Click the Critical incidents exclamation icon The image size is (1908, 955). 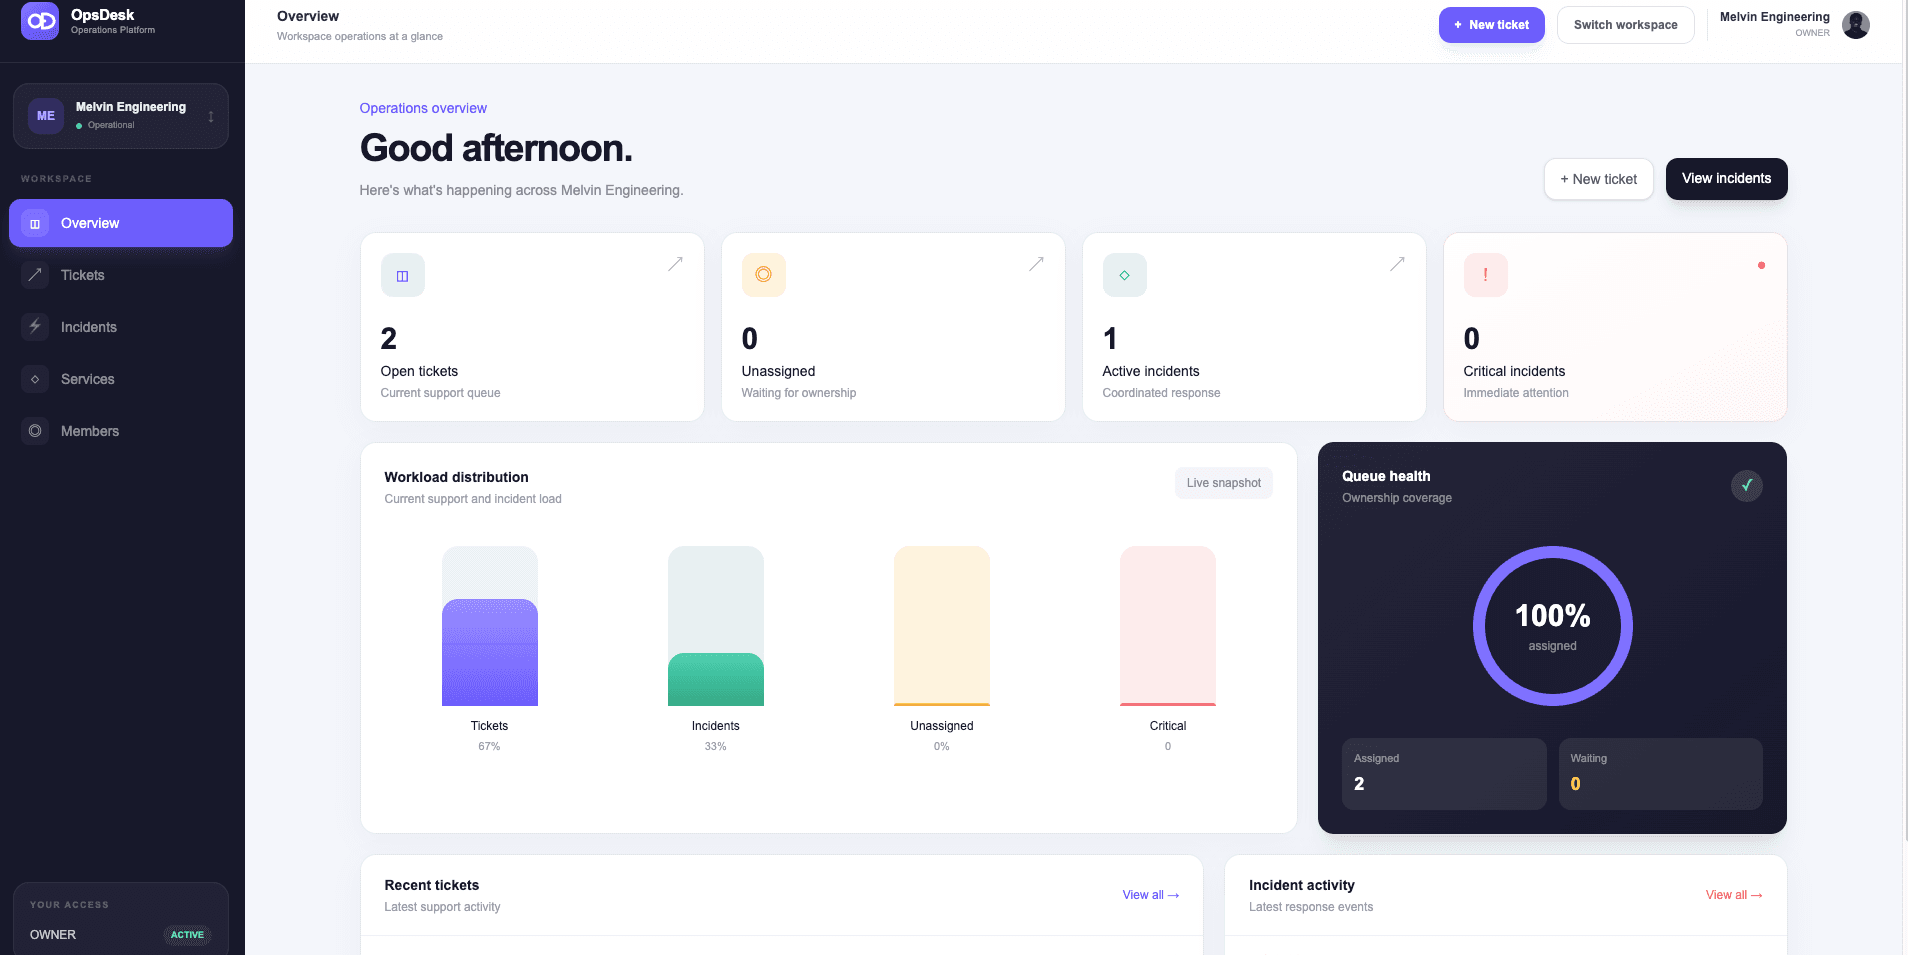[1485, 275]
